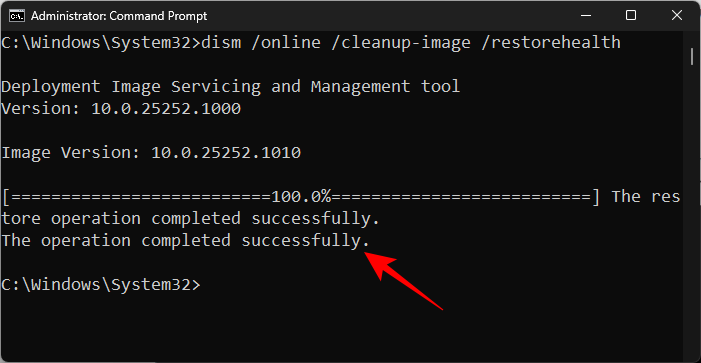Click the last C:\Windows\System32> prompt
This screenshot has width=701, height=363.
[x=101, y=285]
